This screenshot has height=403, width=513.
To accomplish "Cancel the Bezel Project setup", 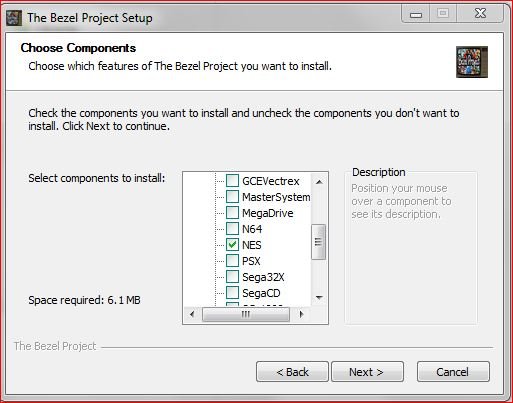I will [x=453, y=372].
